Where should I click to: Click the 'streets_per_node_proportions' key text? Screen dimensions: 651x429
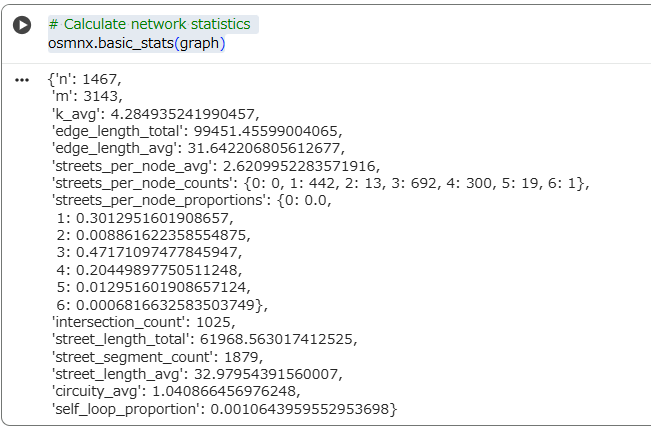click(x=158, y=201)
